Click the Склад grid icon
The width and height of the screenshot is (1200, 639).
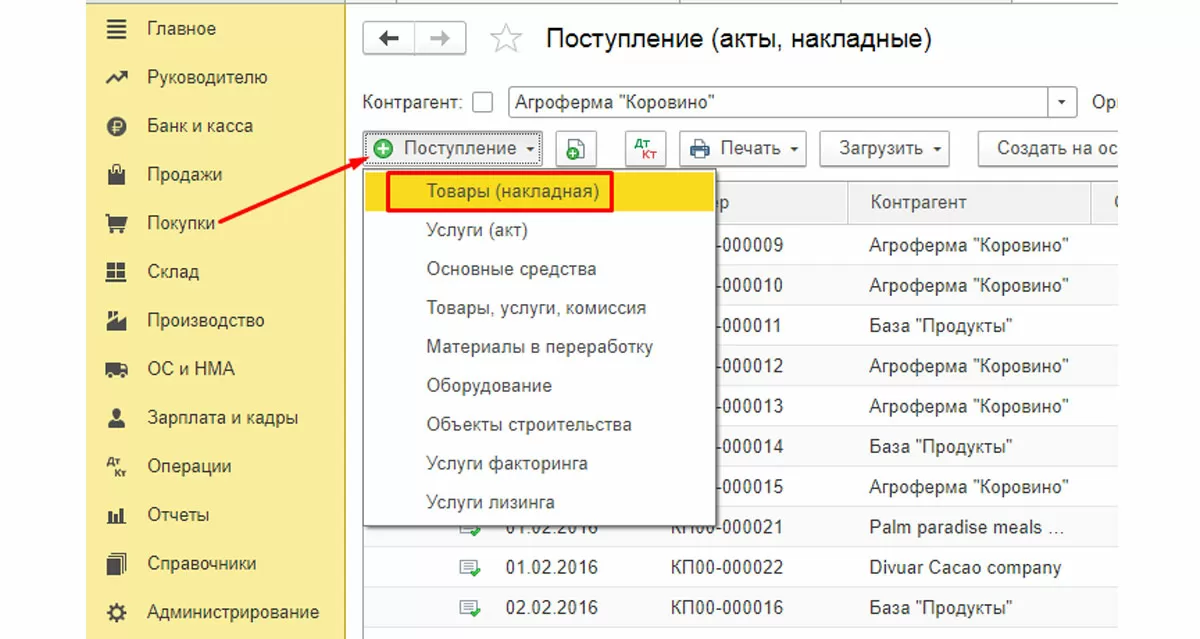click(x=117, y=272)
